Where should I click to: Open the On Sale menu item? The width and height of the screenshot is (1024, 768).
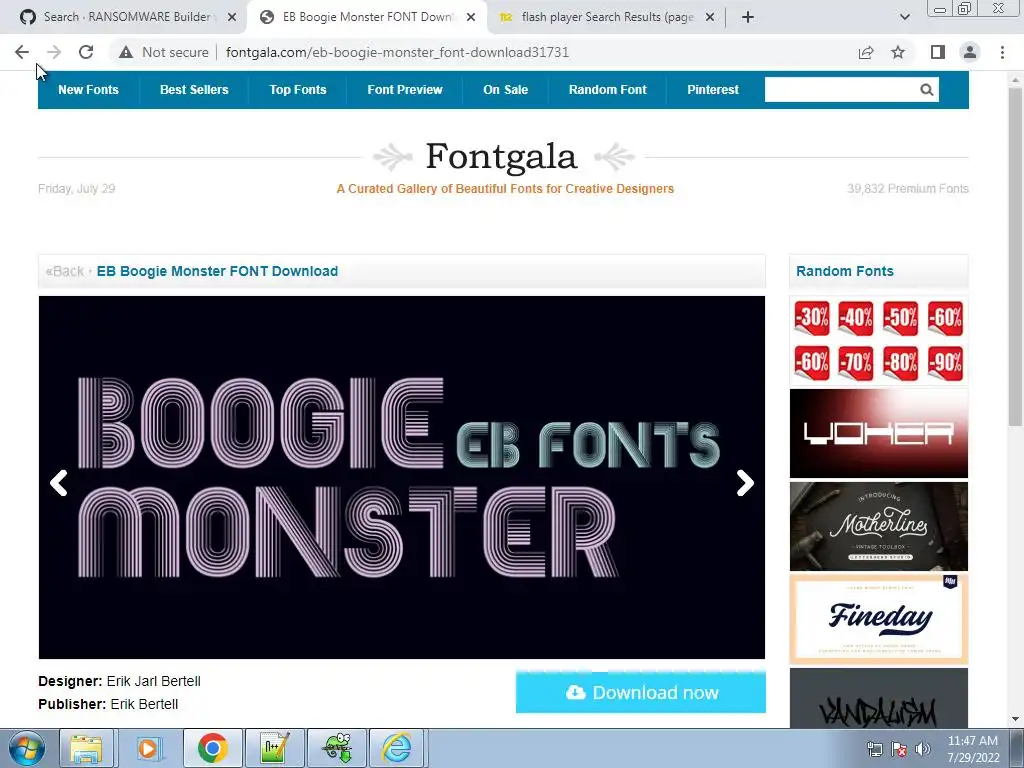pos(505,89)
